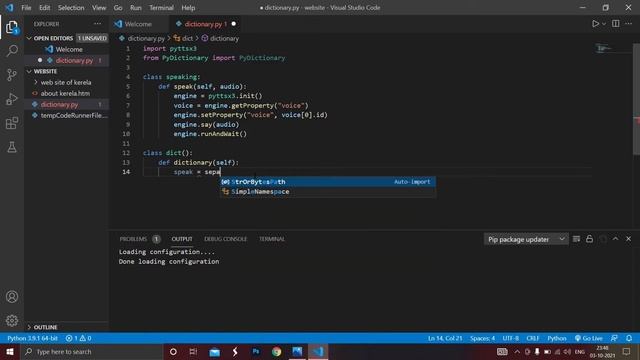The height and width of the screenshot is (360, 640).
Task: Open feedback icon in status bar
Action: pos(614,338)
